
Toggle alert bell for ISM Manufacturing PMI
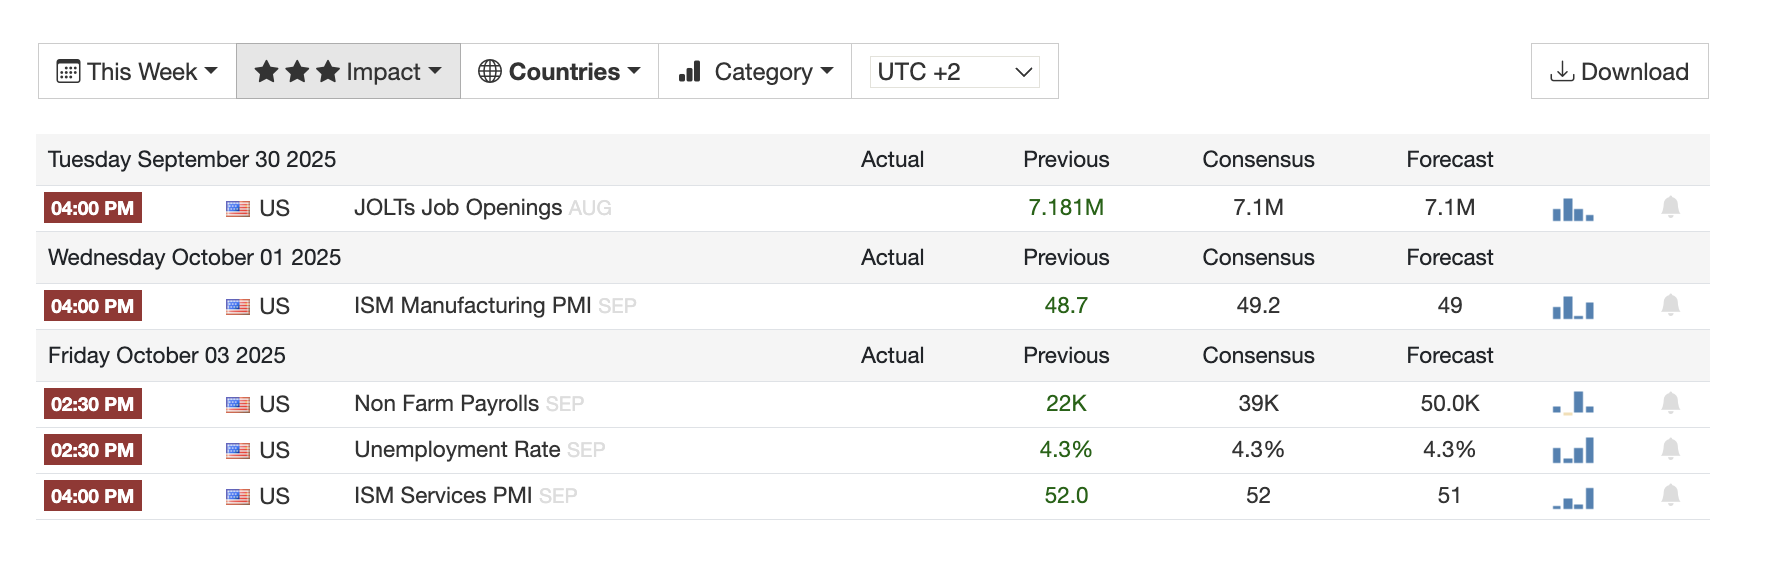pyautogui.click(x=1670, y=305)
